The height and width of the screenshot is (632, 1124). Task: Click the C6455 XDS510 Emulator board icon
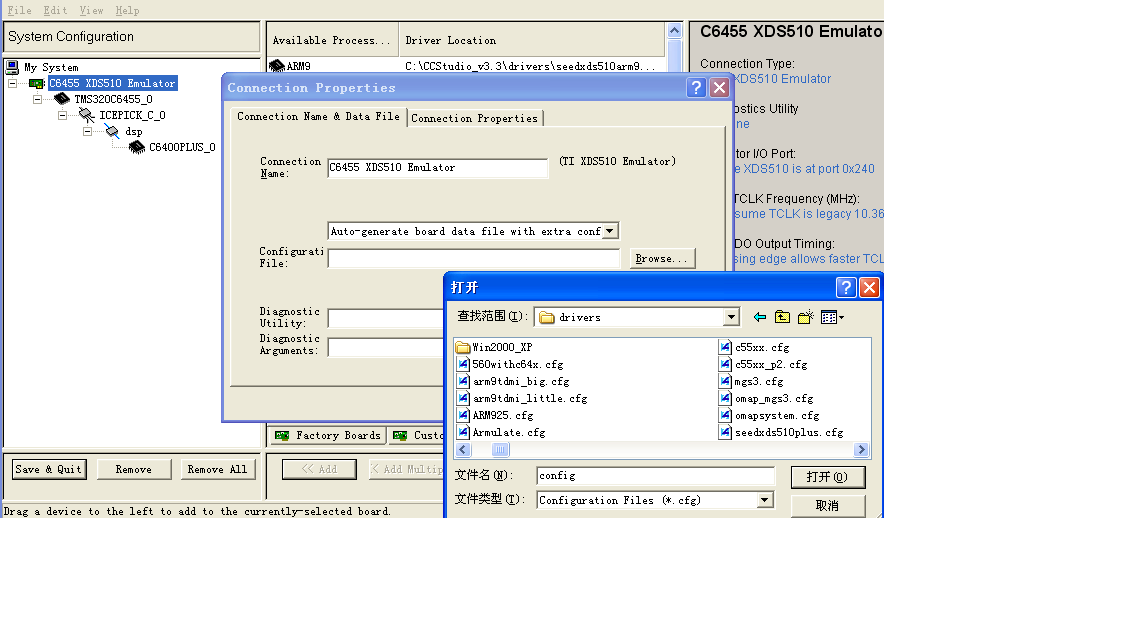coord(37,84)
